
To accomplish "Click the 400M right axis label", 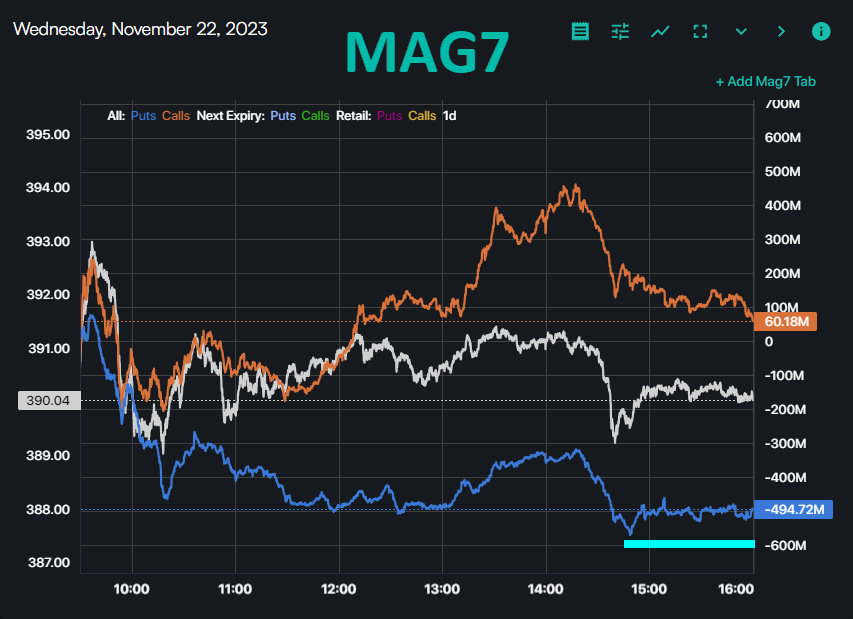I will click(782, 206).
